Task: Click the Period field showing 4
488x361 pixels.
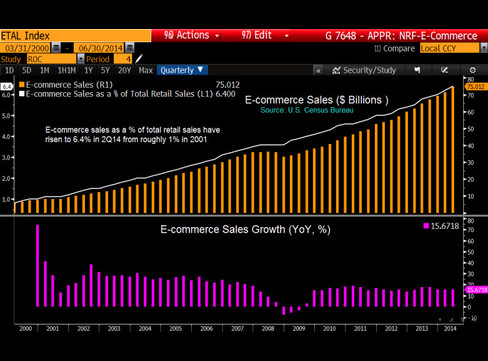Action: point(123,59)
